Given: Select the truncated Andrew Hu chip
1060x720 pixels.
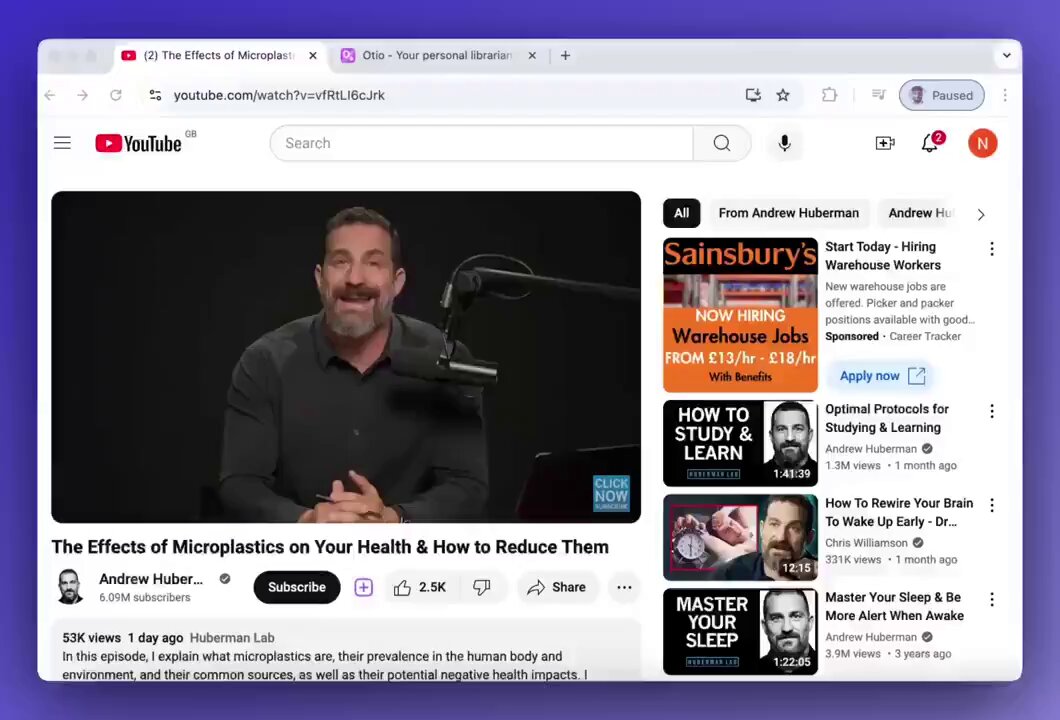Looking at the screenshot, I should tap(921, 213).
